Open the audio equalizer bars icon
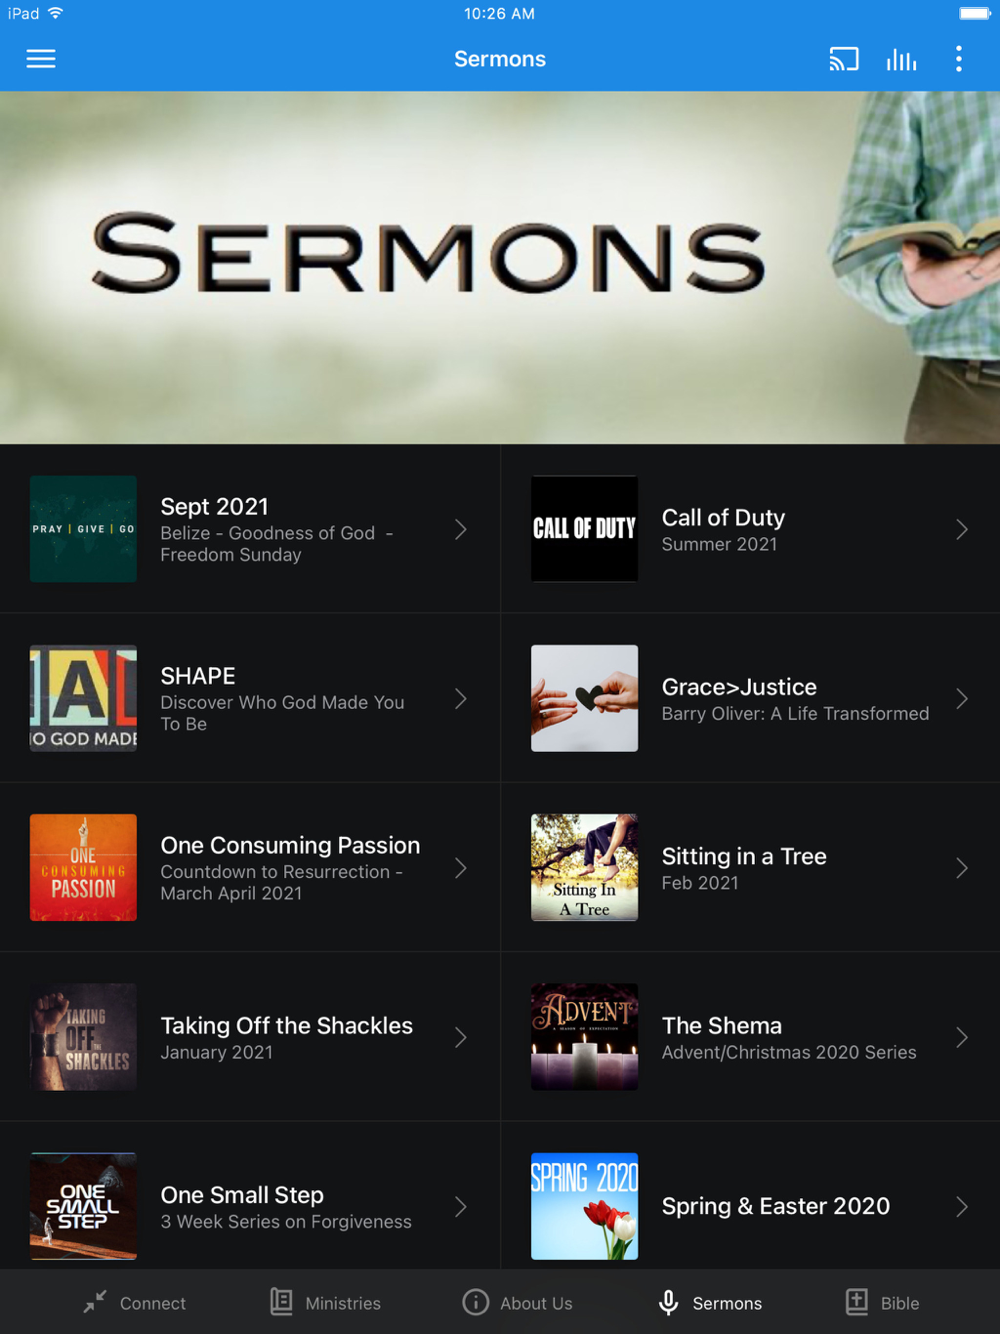1000x1334 pixels. 901,59
